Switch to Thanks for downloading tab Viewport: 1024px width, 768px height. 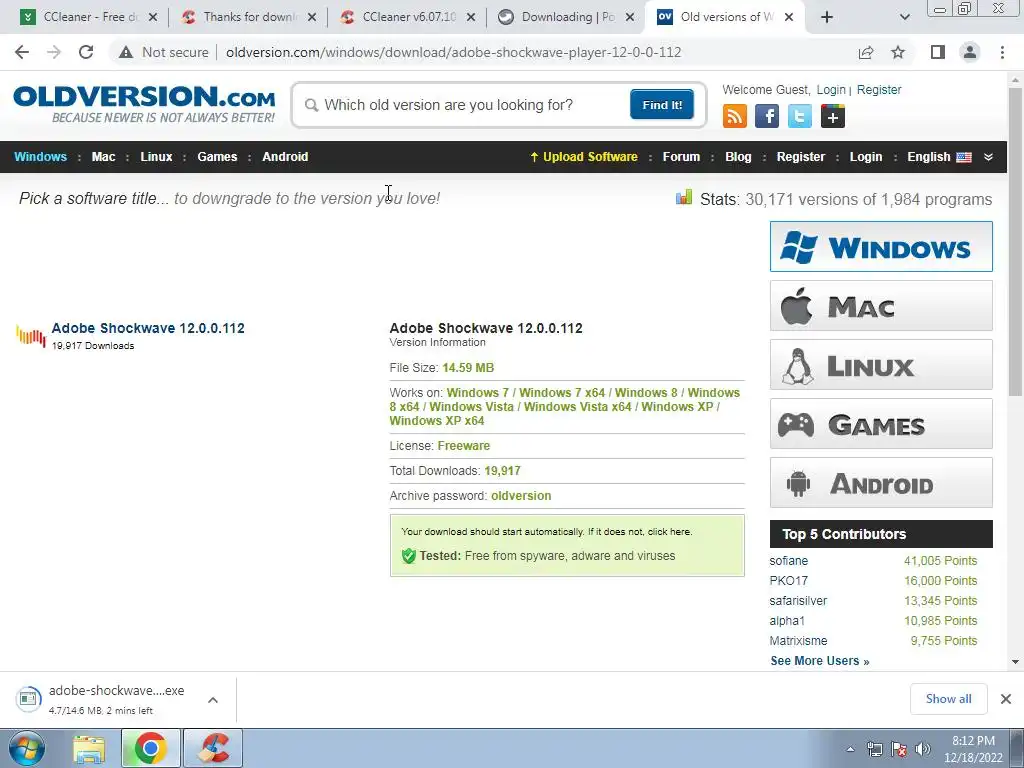pyautogui.click(x=249, y=17)
